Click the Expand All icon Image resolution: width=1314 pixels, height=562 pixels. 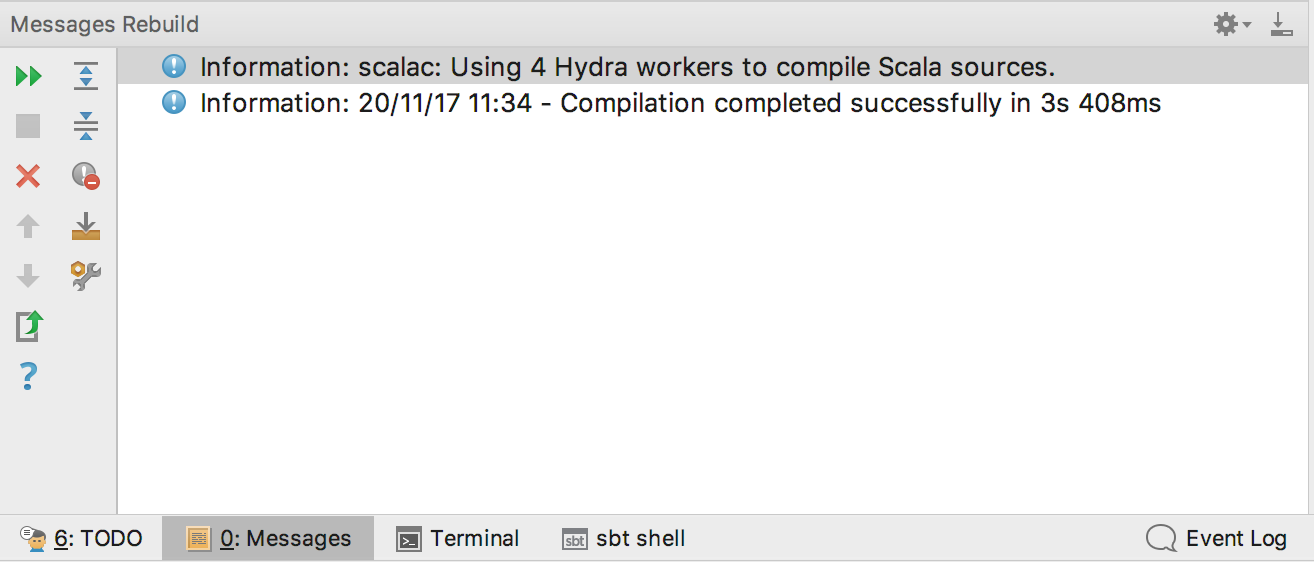pos(86,76)
